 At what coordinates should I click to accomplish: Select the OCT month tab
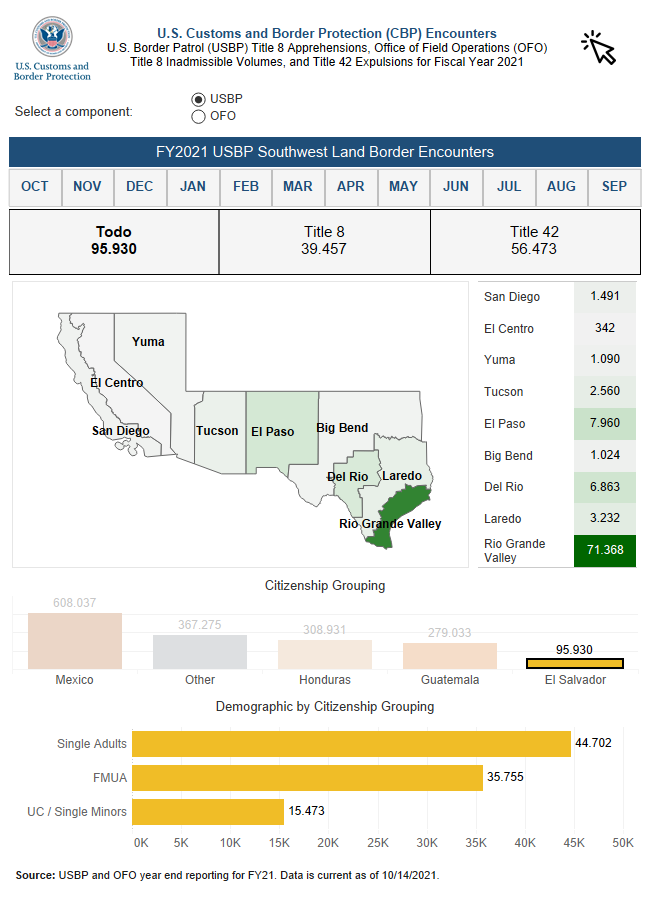pyautogui.click(x=35, y=187)
